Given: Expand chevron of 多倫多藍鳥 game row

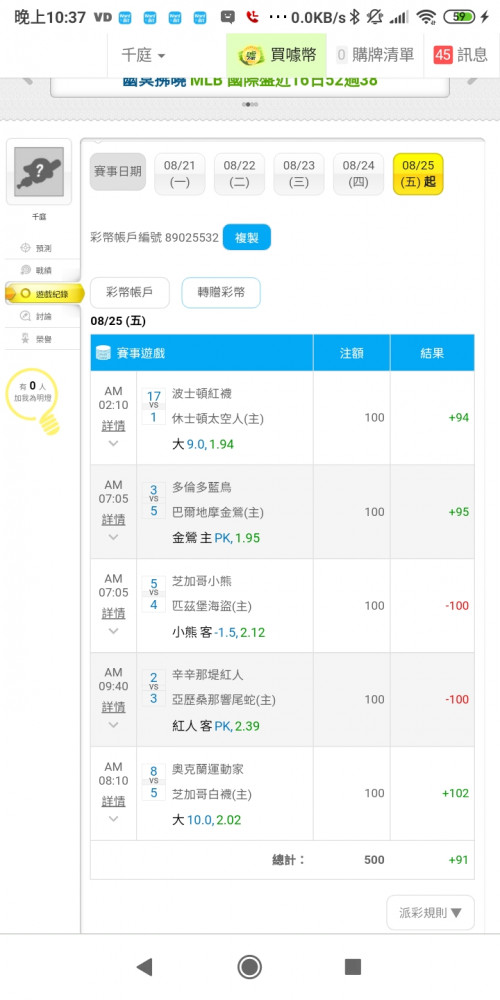Looking at the screenshot, I should 114,538.
